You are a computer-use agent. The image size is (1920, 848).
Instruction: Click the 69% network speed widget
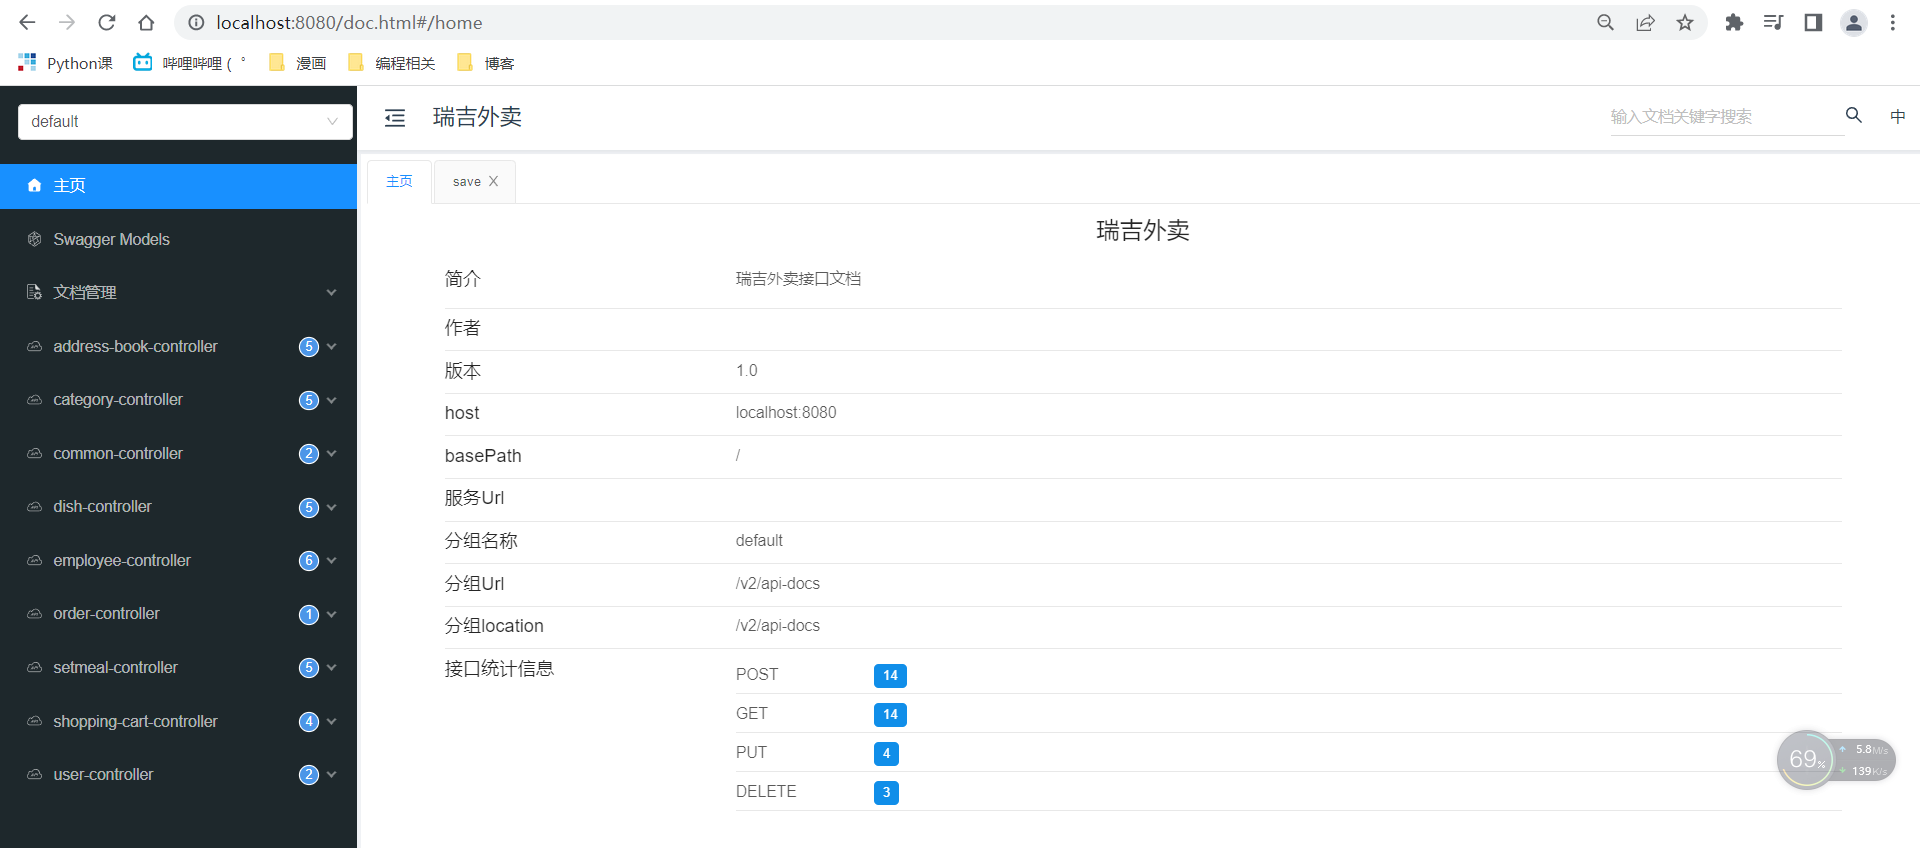(x=1836, y=760)
